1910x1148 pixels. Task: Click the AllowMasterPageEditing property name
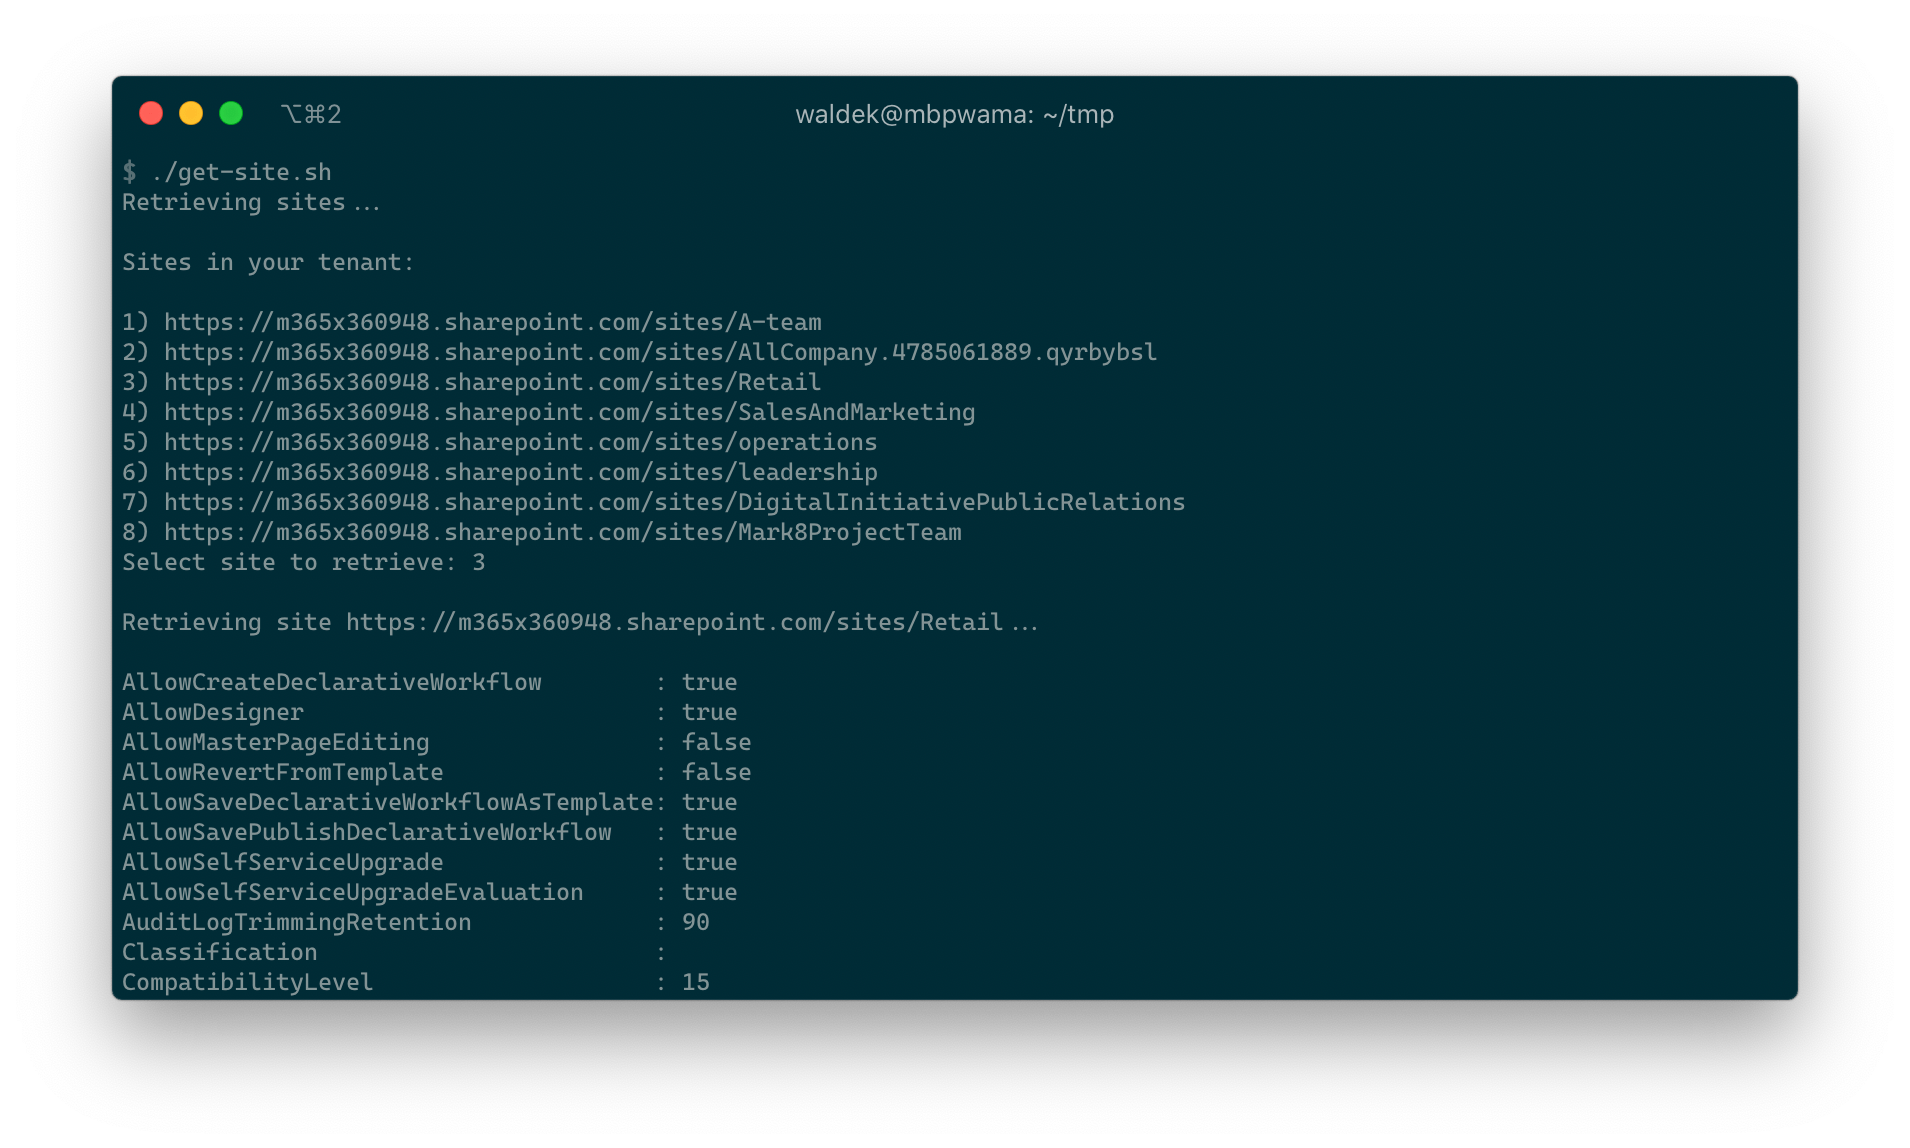(276, 742)
